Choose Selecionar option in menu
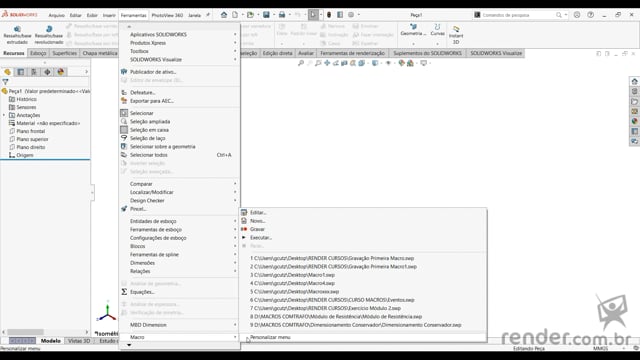This screenshot has width=640, height=360. coord(142,113)
